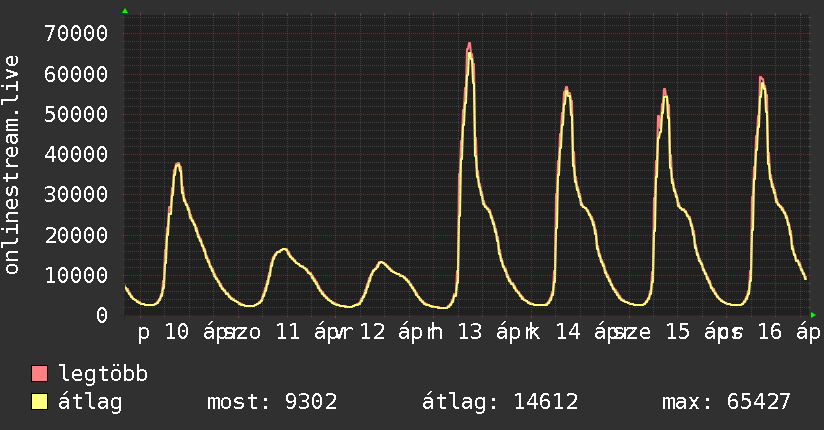Select the legtöbb legend label
This screenshot has height=430, width=824.
103,374
